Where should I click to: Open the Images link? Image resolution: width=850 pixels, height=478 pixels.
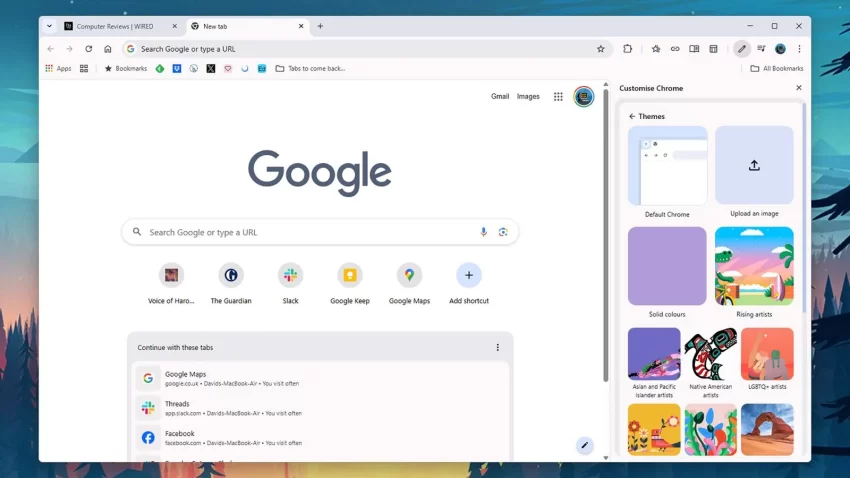pos(528,96)
